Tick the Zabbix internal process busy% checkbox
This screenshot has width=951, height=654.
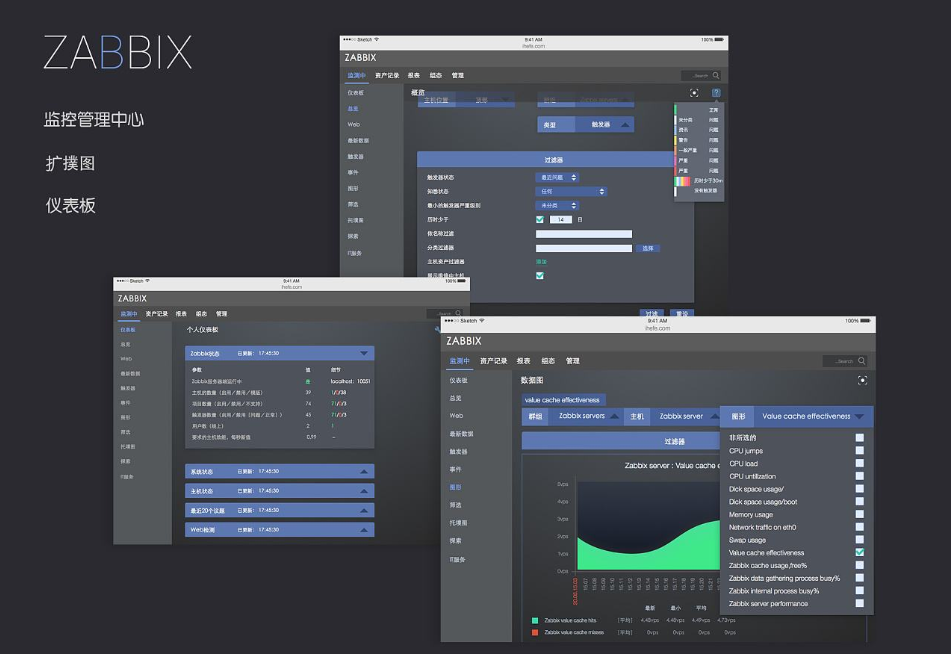click(x=859, y=590)
